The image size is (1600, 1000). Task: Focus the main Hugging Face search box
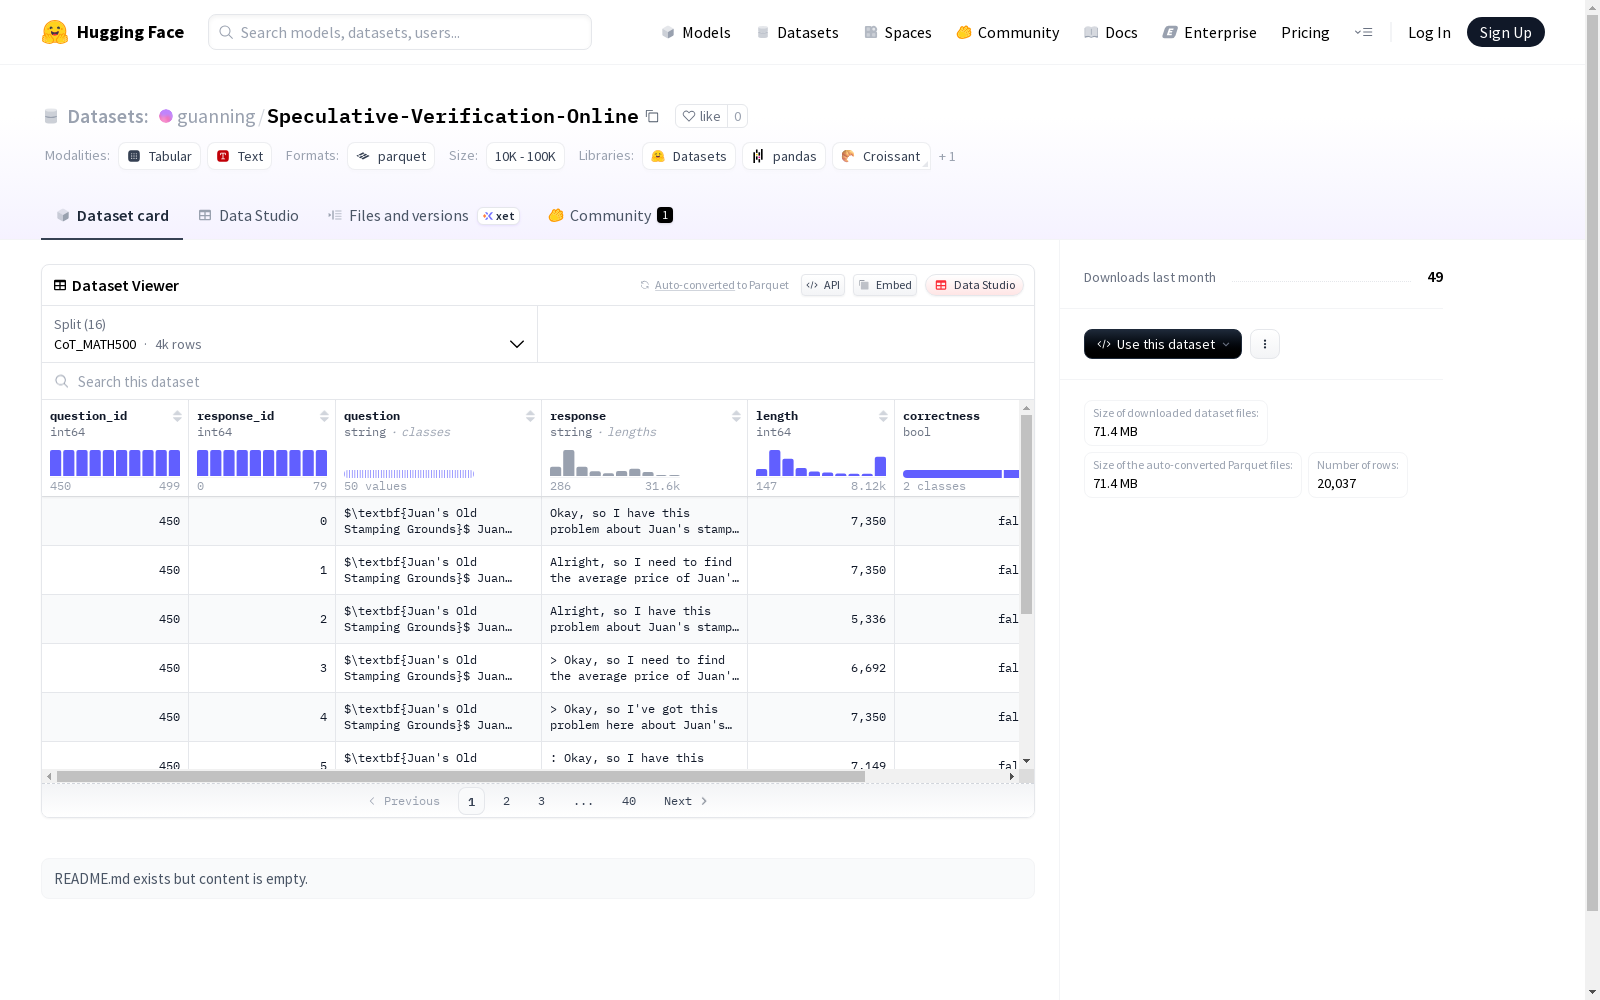pos(400,32)
